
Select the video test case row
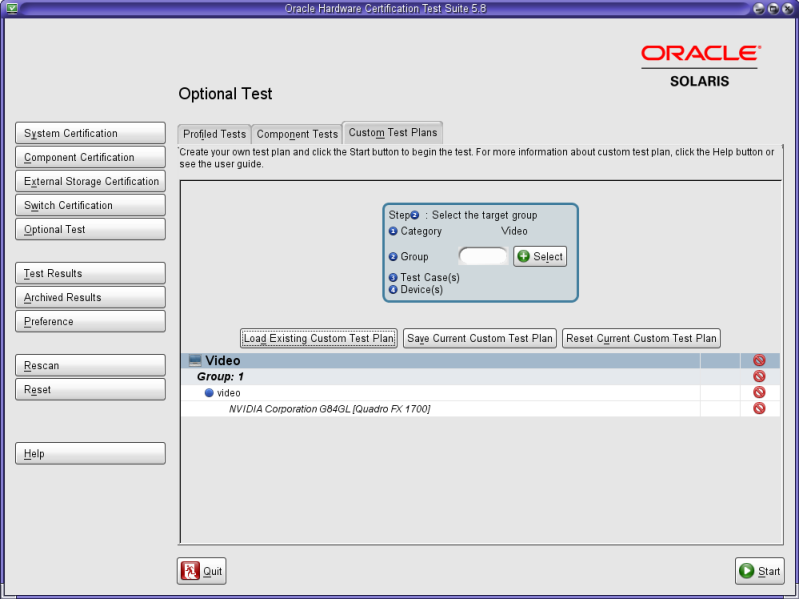point(480,393)
